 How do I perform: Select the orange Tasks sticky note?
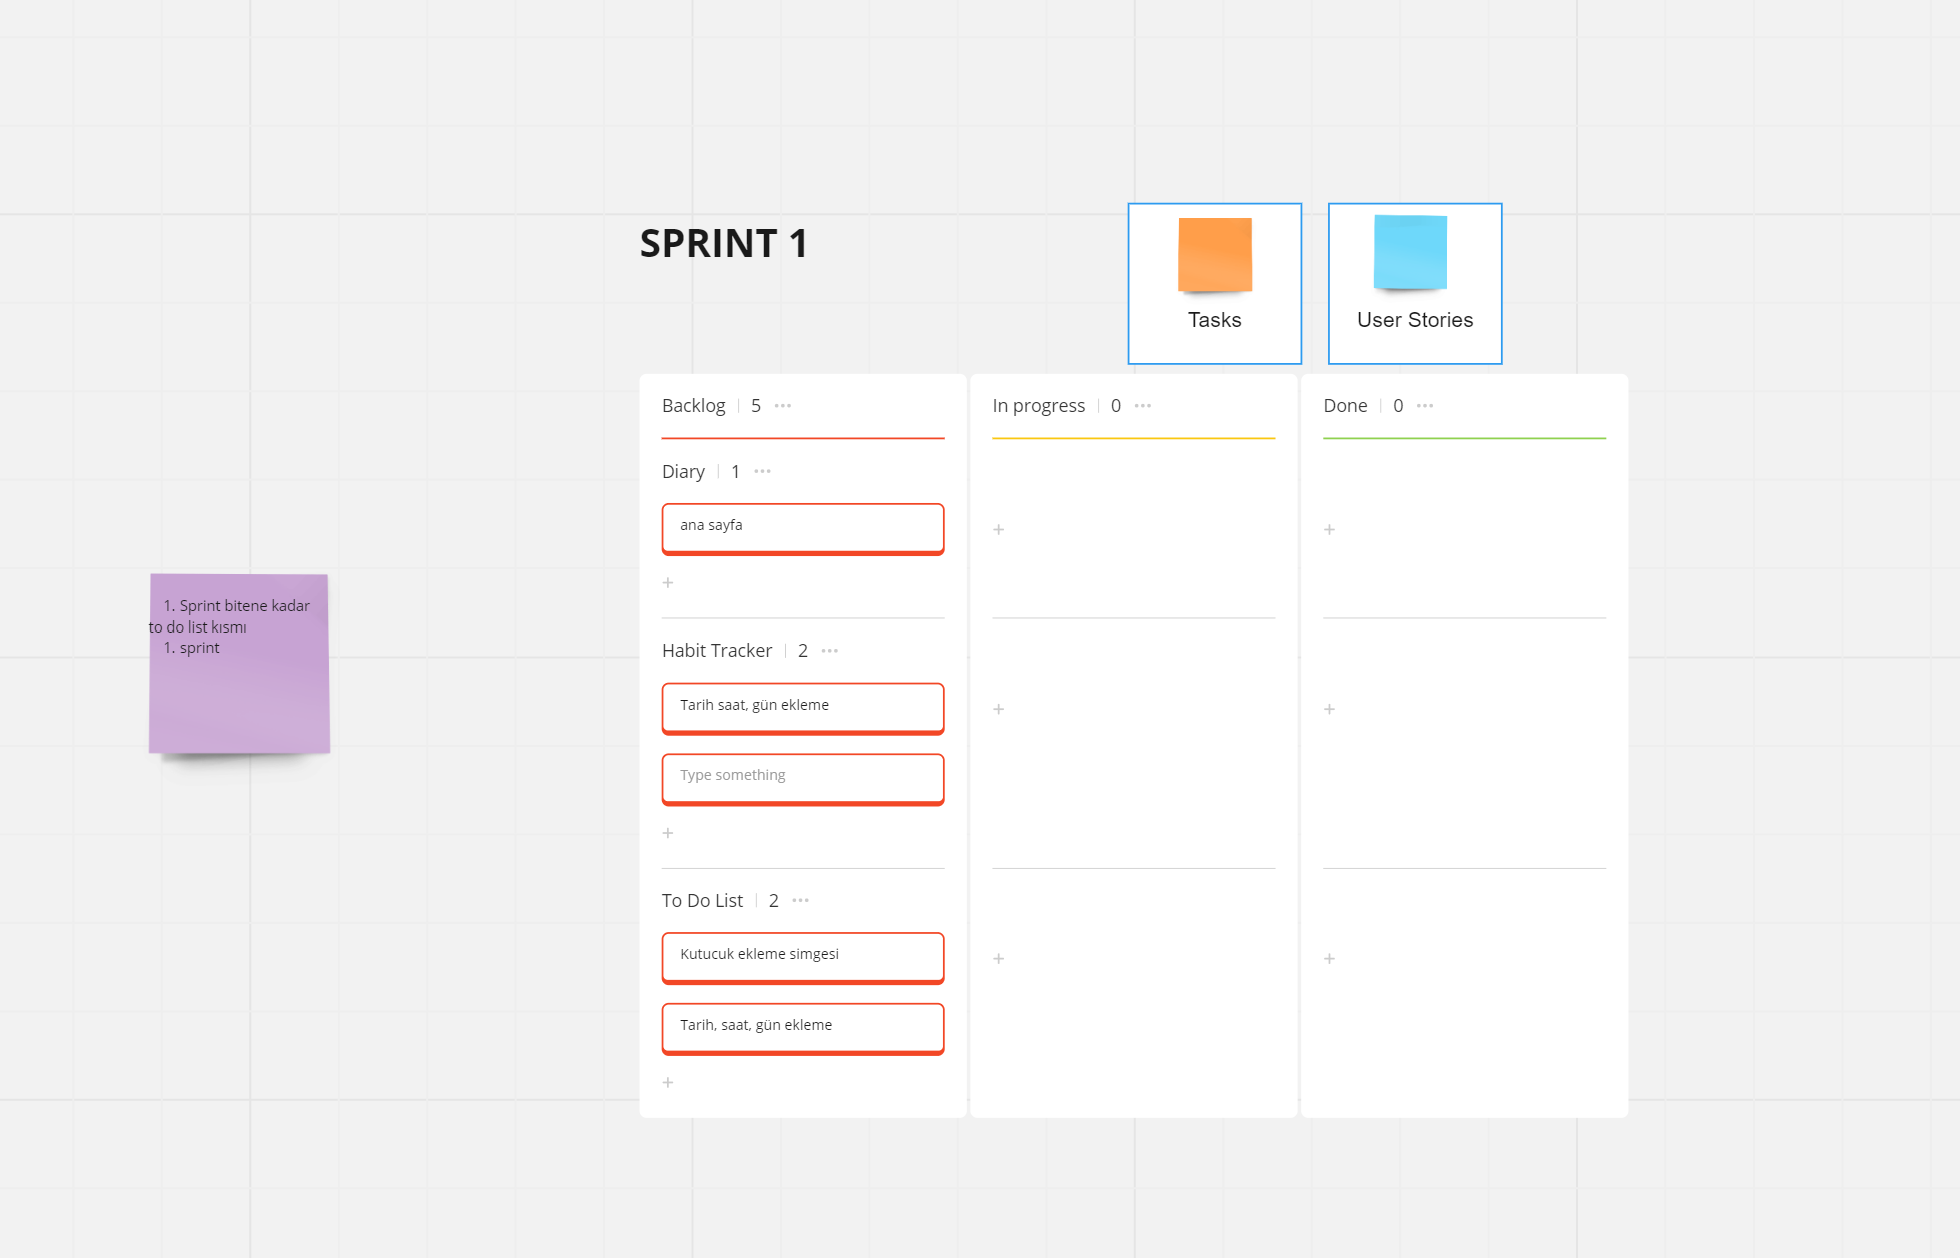(x=1215, y=255)
